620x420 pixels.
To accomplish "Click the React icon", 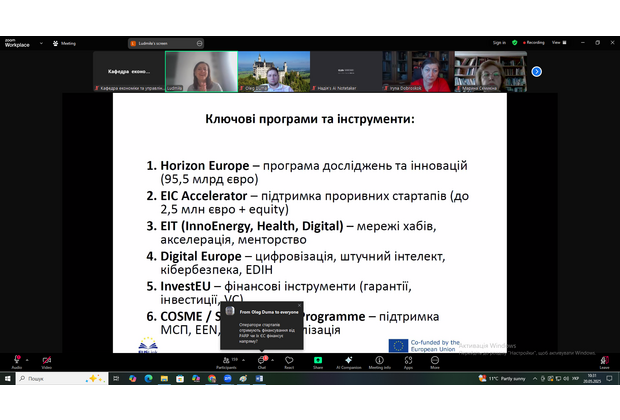I will [289, 361].
